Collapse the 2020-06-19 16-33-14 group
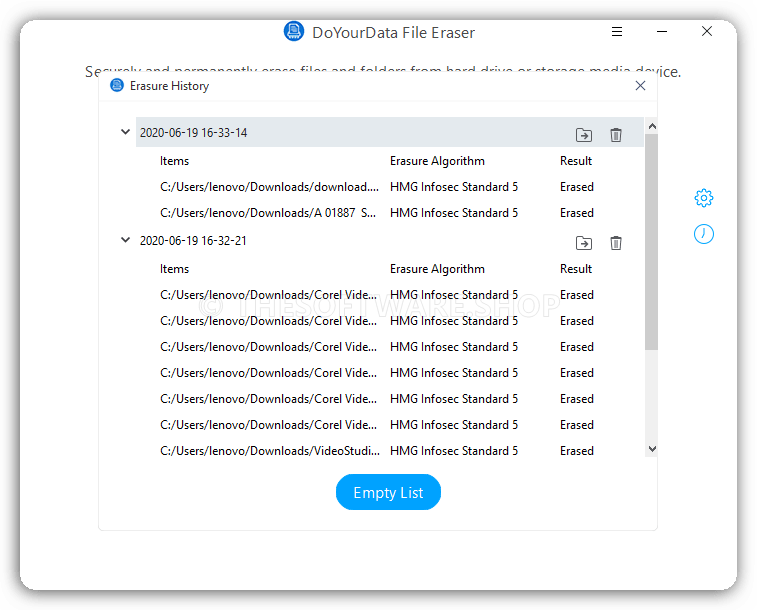The height and width of the screenshot is (610, 757). tap(125, 132)
